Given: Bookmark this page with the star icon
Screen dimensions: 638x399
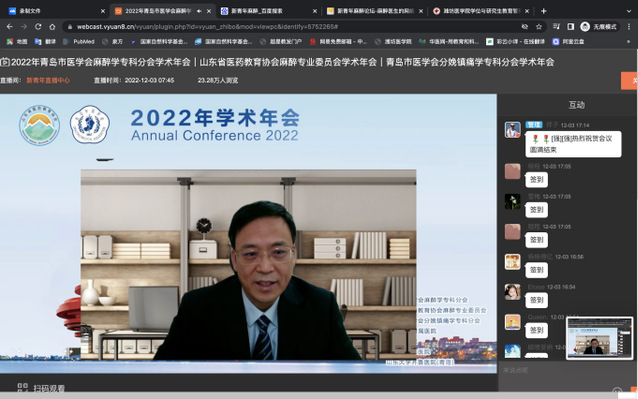Looking at the screenshot, I should pyautogui.click(x=539, y=26).
